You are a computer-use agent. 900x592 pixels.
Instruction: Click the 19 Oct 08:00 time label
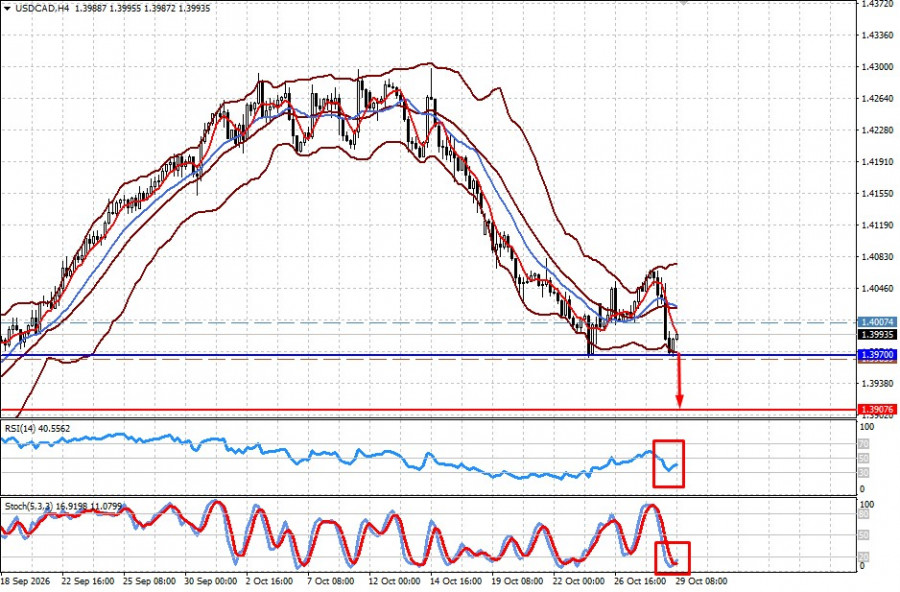click(517, 581)
